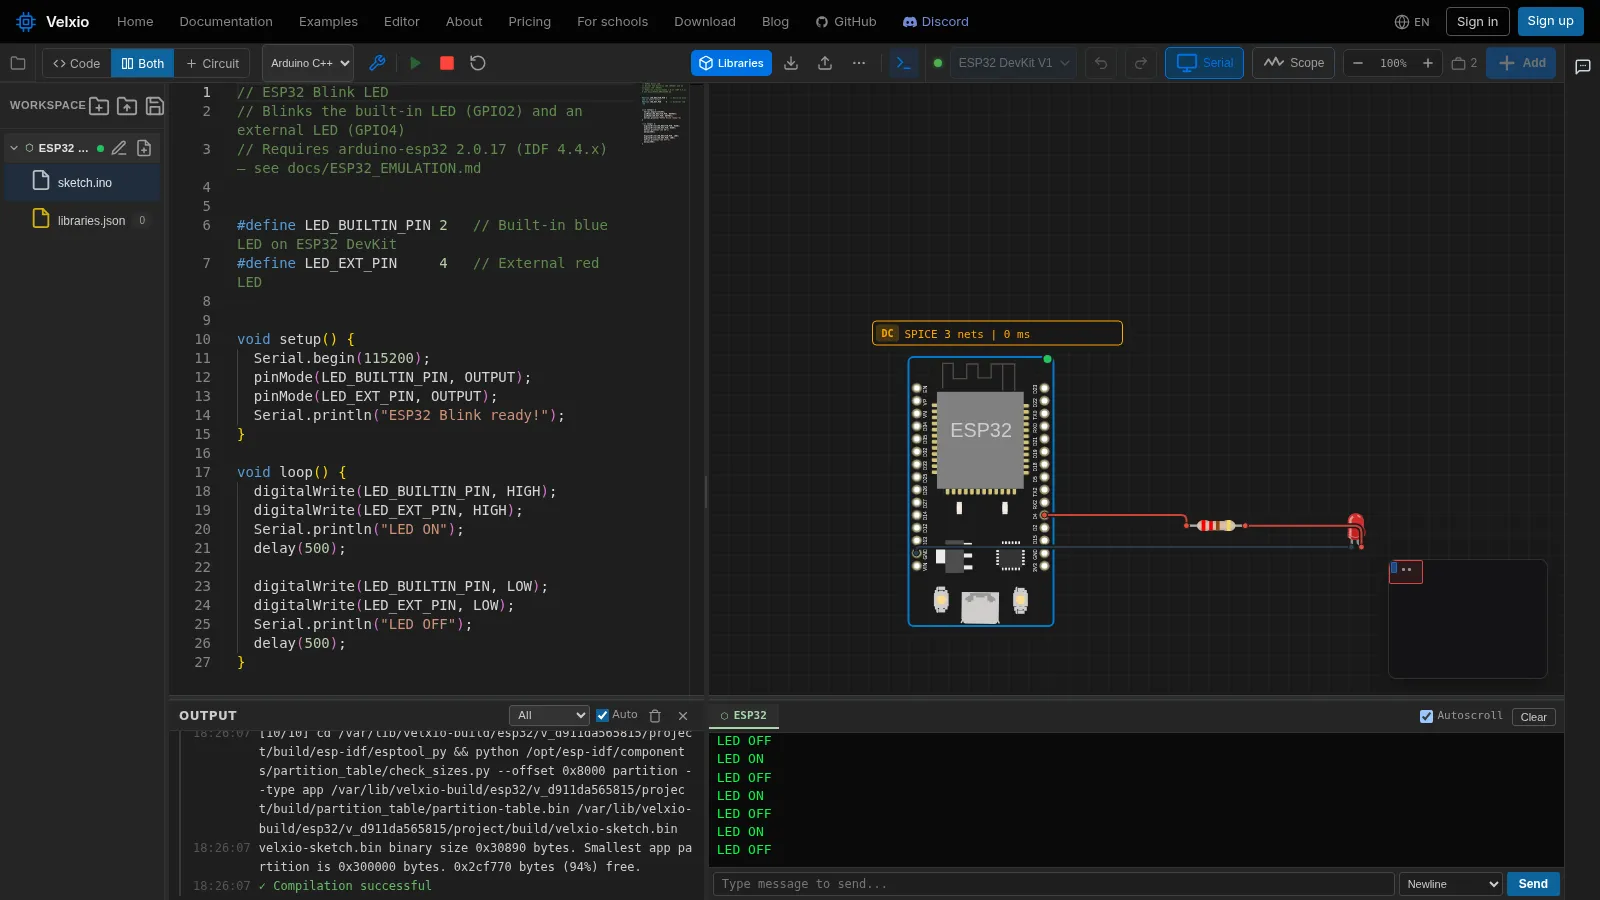Open ESP32 DevKit V1 board dropdown
Screen dimensions: 1600x900
1013,63
